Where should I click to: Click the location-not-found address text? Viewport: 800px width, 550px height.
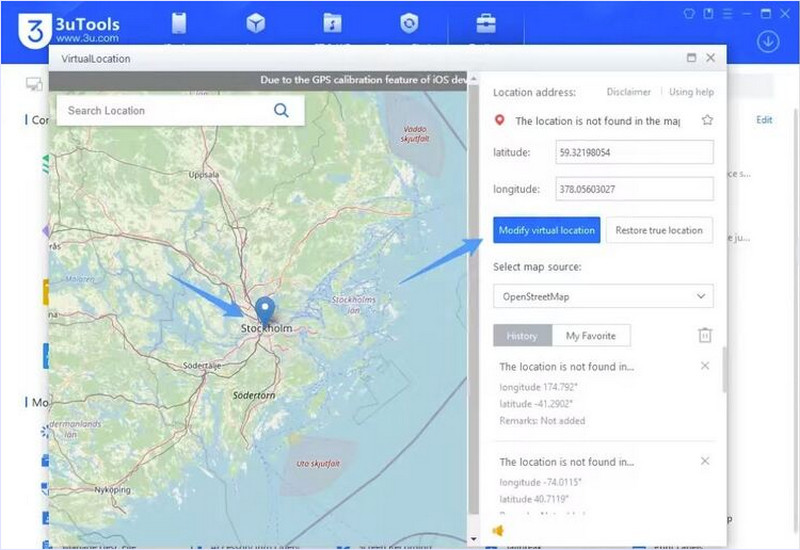(x=597, y=121)
